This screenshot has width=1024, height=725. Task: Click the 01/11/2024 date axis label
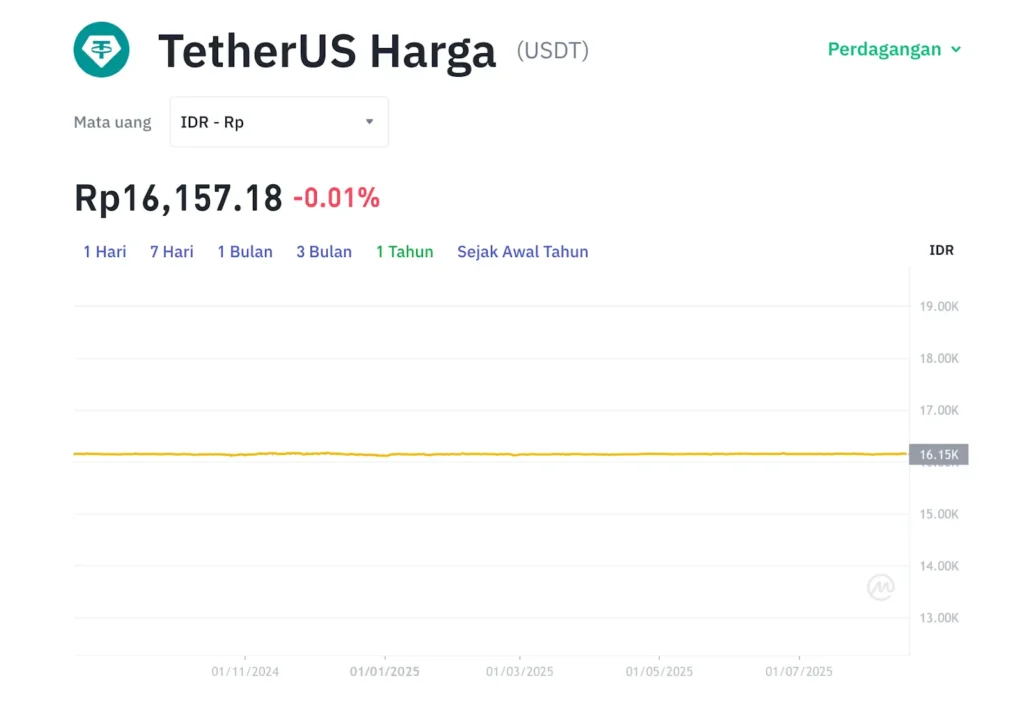(245, 671)
